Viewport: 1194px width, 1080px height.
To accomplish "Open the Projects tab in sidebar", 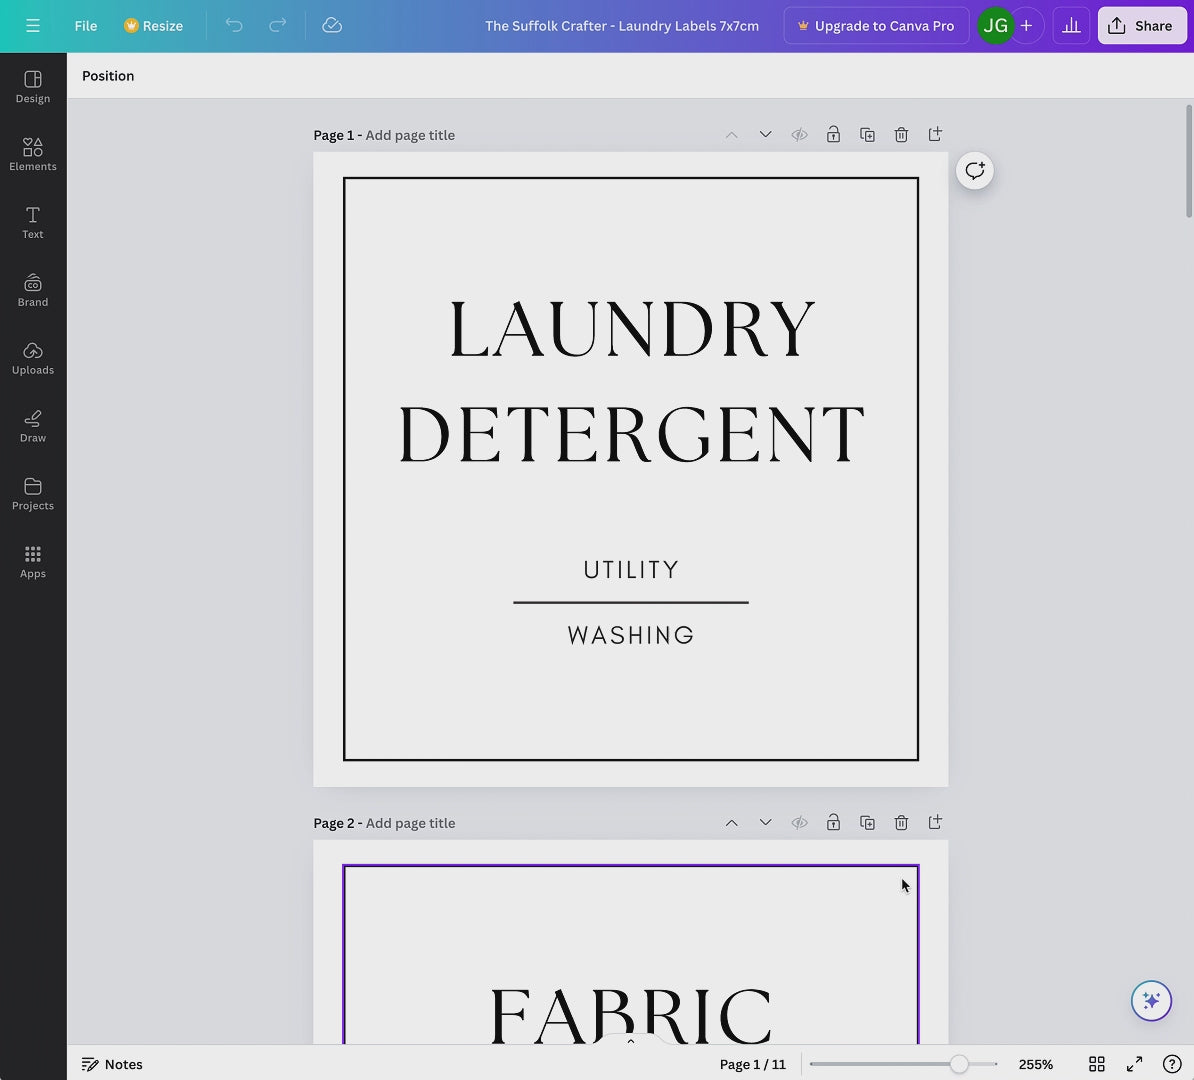I will (33, 494).
